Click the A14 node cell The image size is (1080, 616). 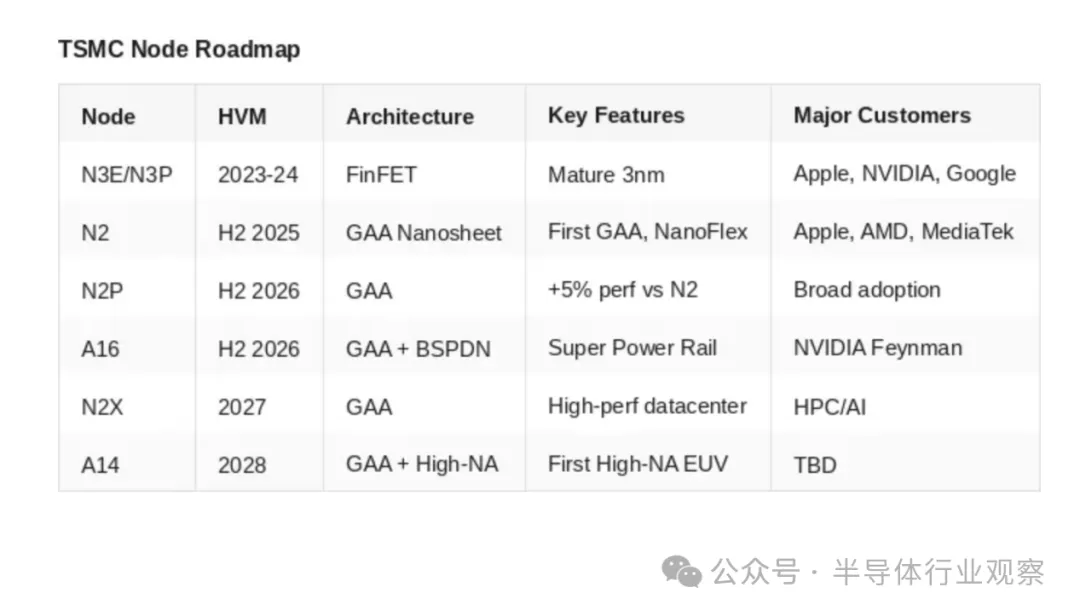(102, 465)
